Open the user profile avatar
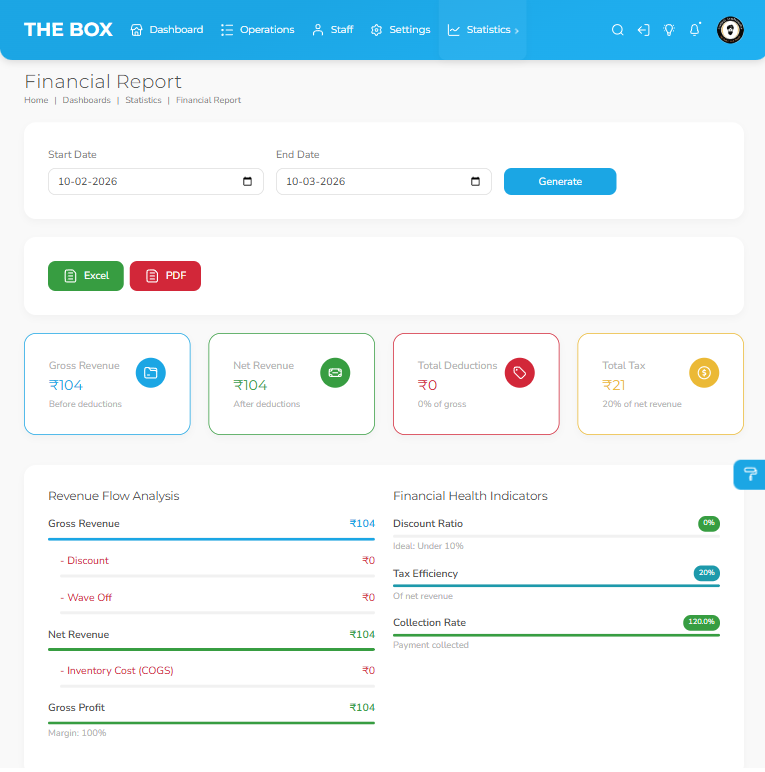 (x=730, y=30)
